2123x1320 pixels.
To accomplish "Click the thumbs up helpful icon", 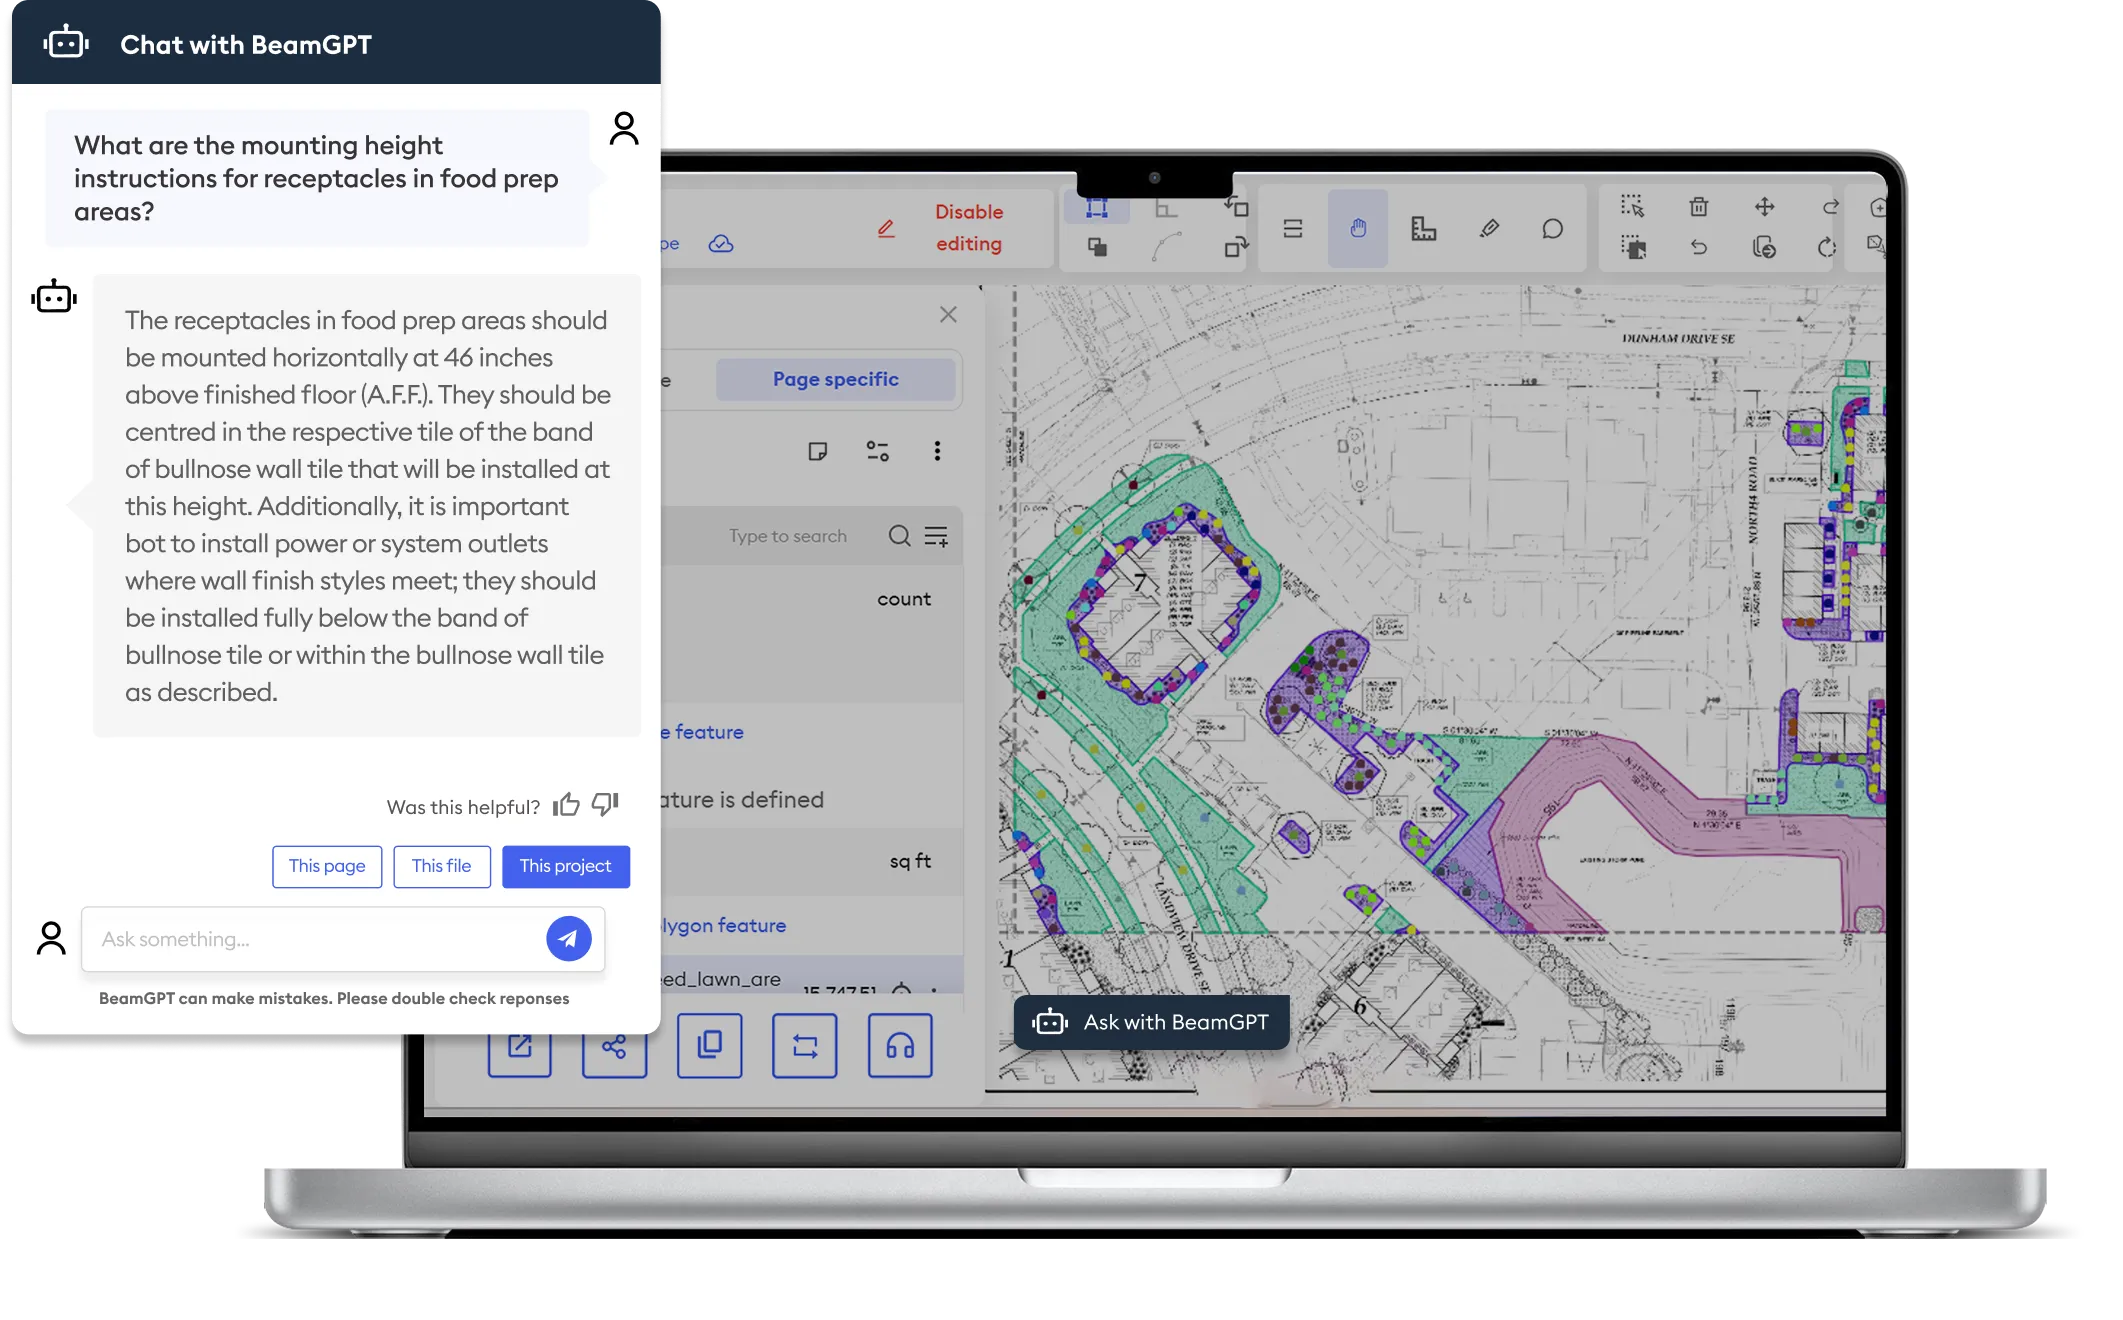I will [x=566, y=805].
